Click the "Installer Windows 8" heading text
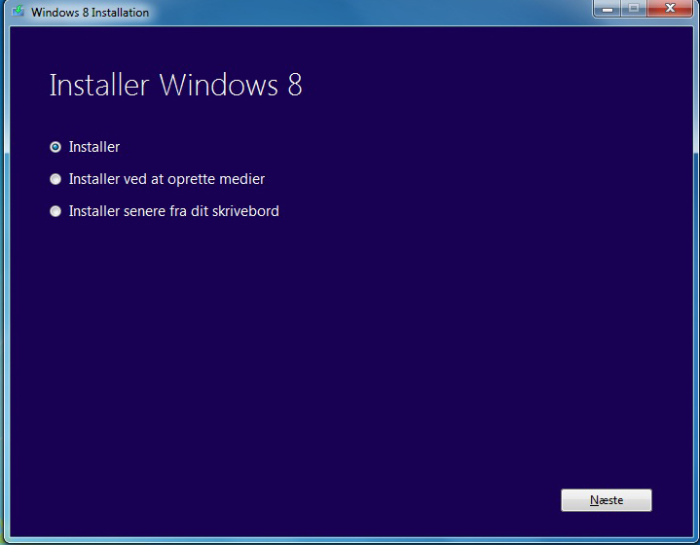Viewport: 700px width, 545px height. click(176, 84)
